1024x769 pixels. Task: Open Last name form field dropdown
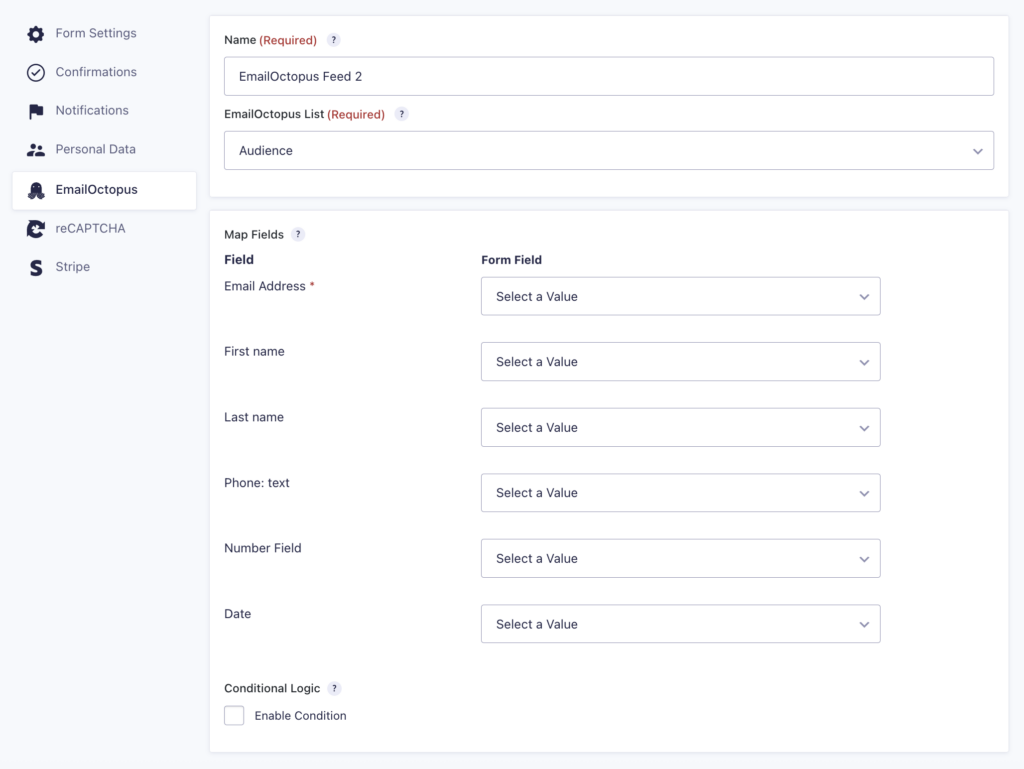(680, 428)
